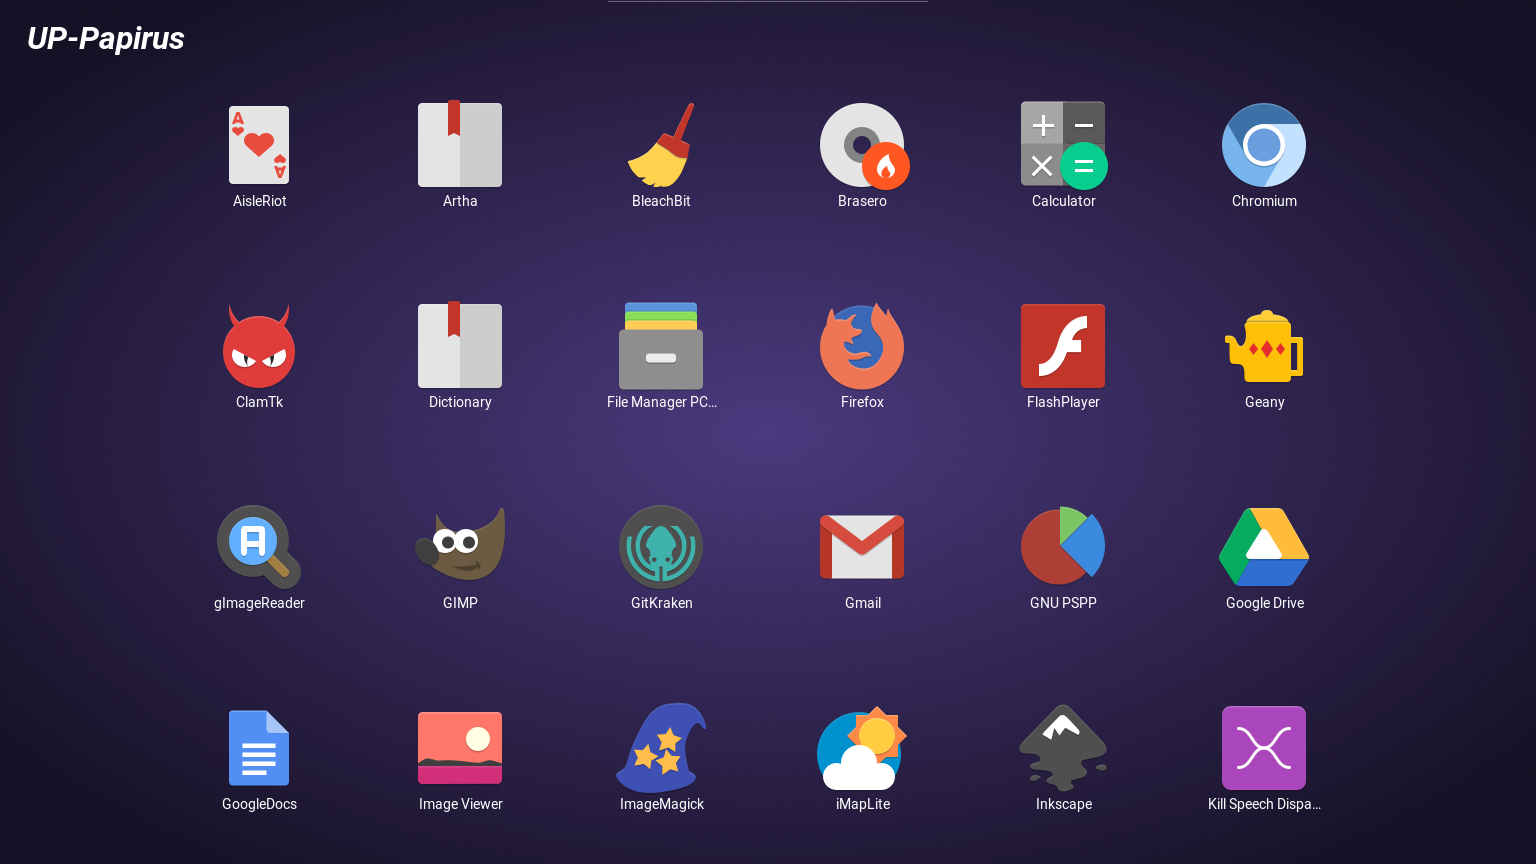The height and width of the screenshot is (864, 1536).
Task: Select the "BleachBit" label
Action: click(x=661, y=201)
